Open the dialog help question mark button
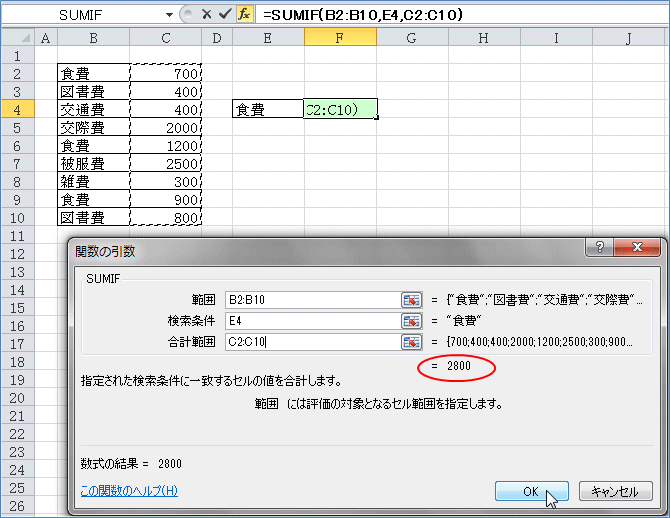The width and height of the screenshot is (670, 518). tap(599, 247)
